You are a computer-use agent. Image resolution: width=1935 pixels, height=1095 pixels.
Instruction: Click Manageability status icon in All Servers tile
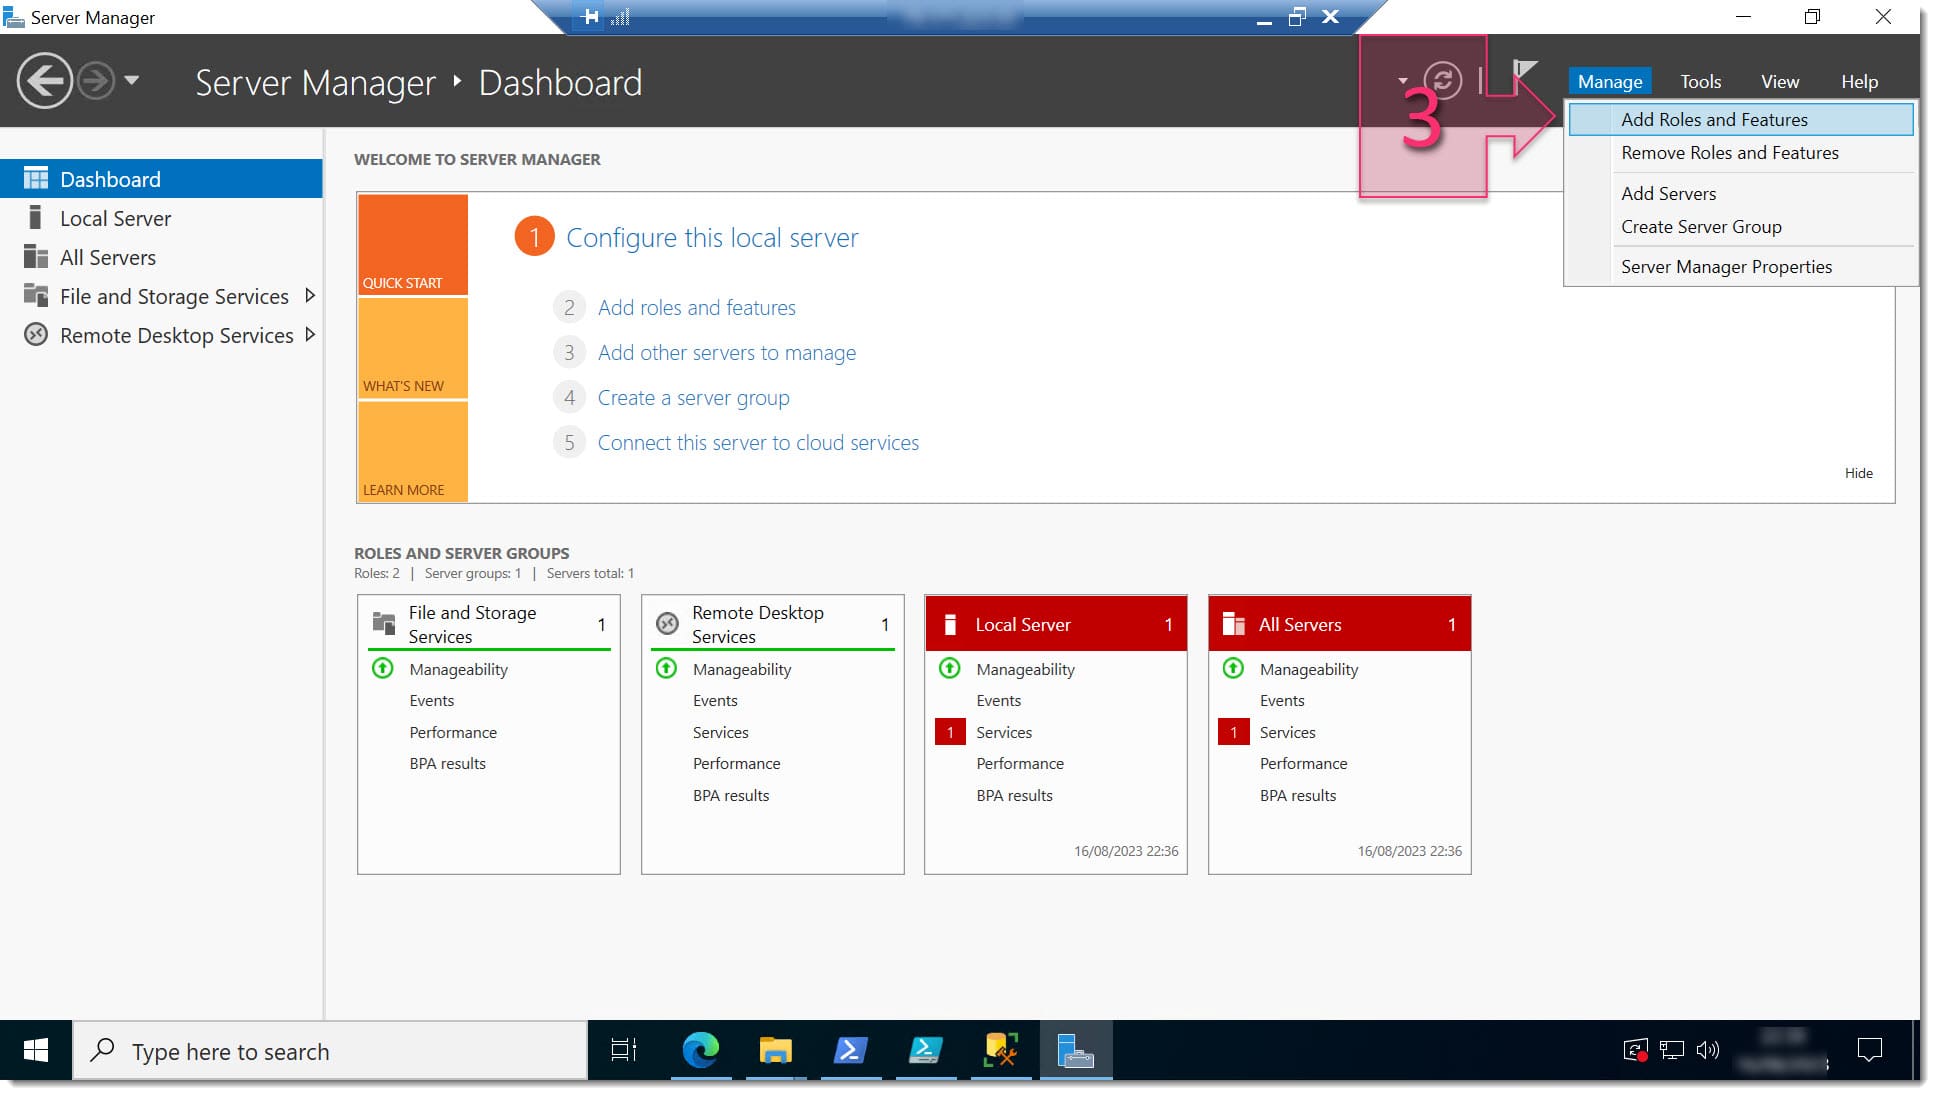(x=1233, y=668)
